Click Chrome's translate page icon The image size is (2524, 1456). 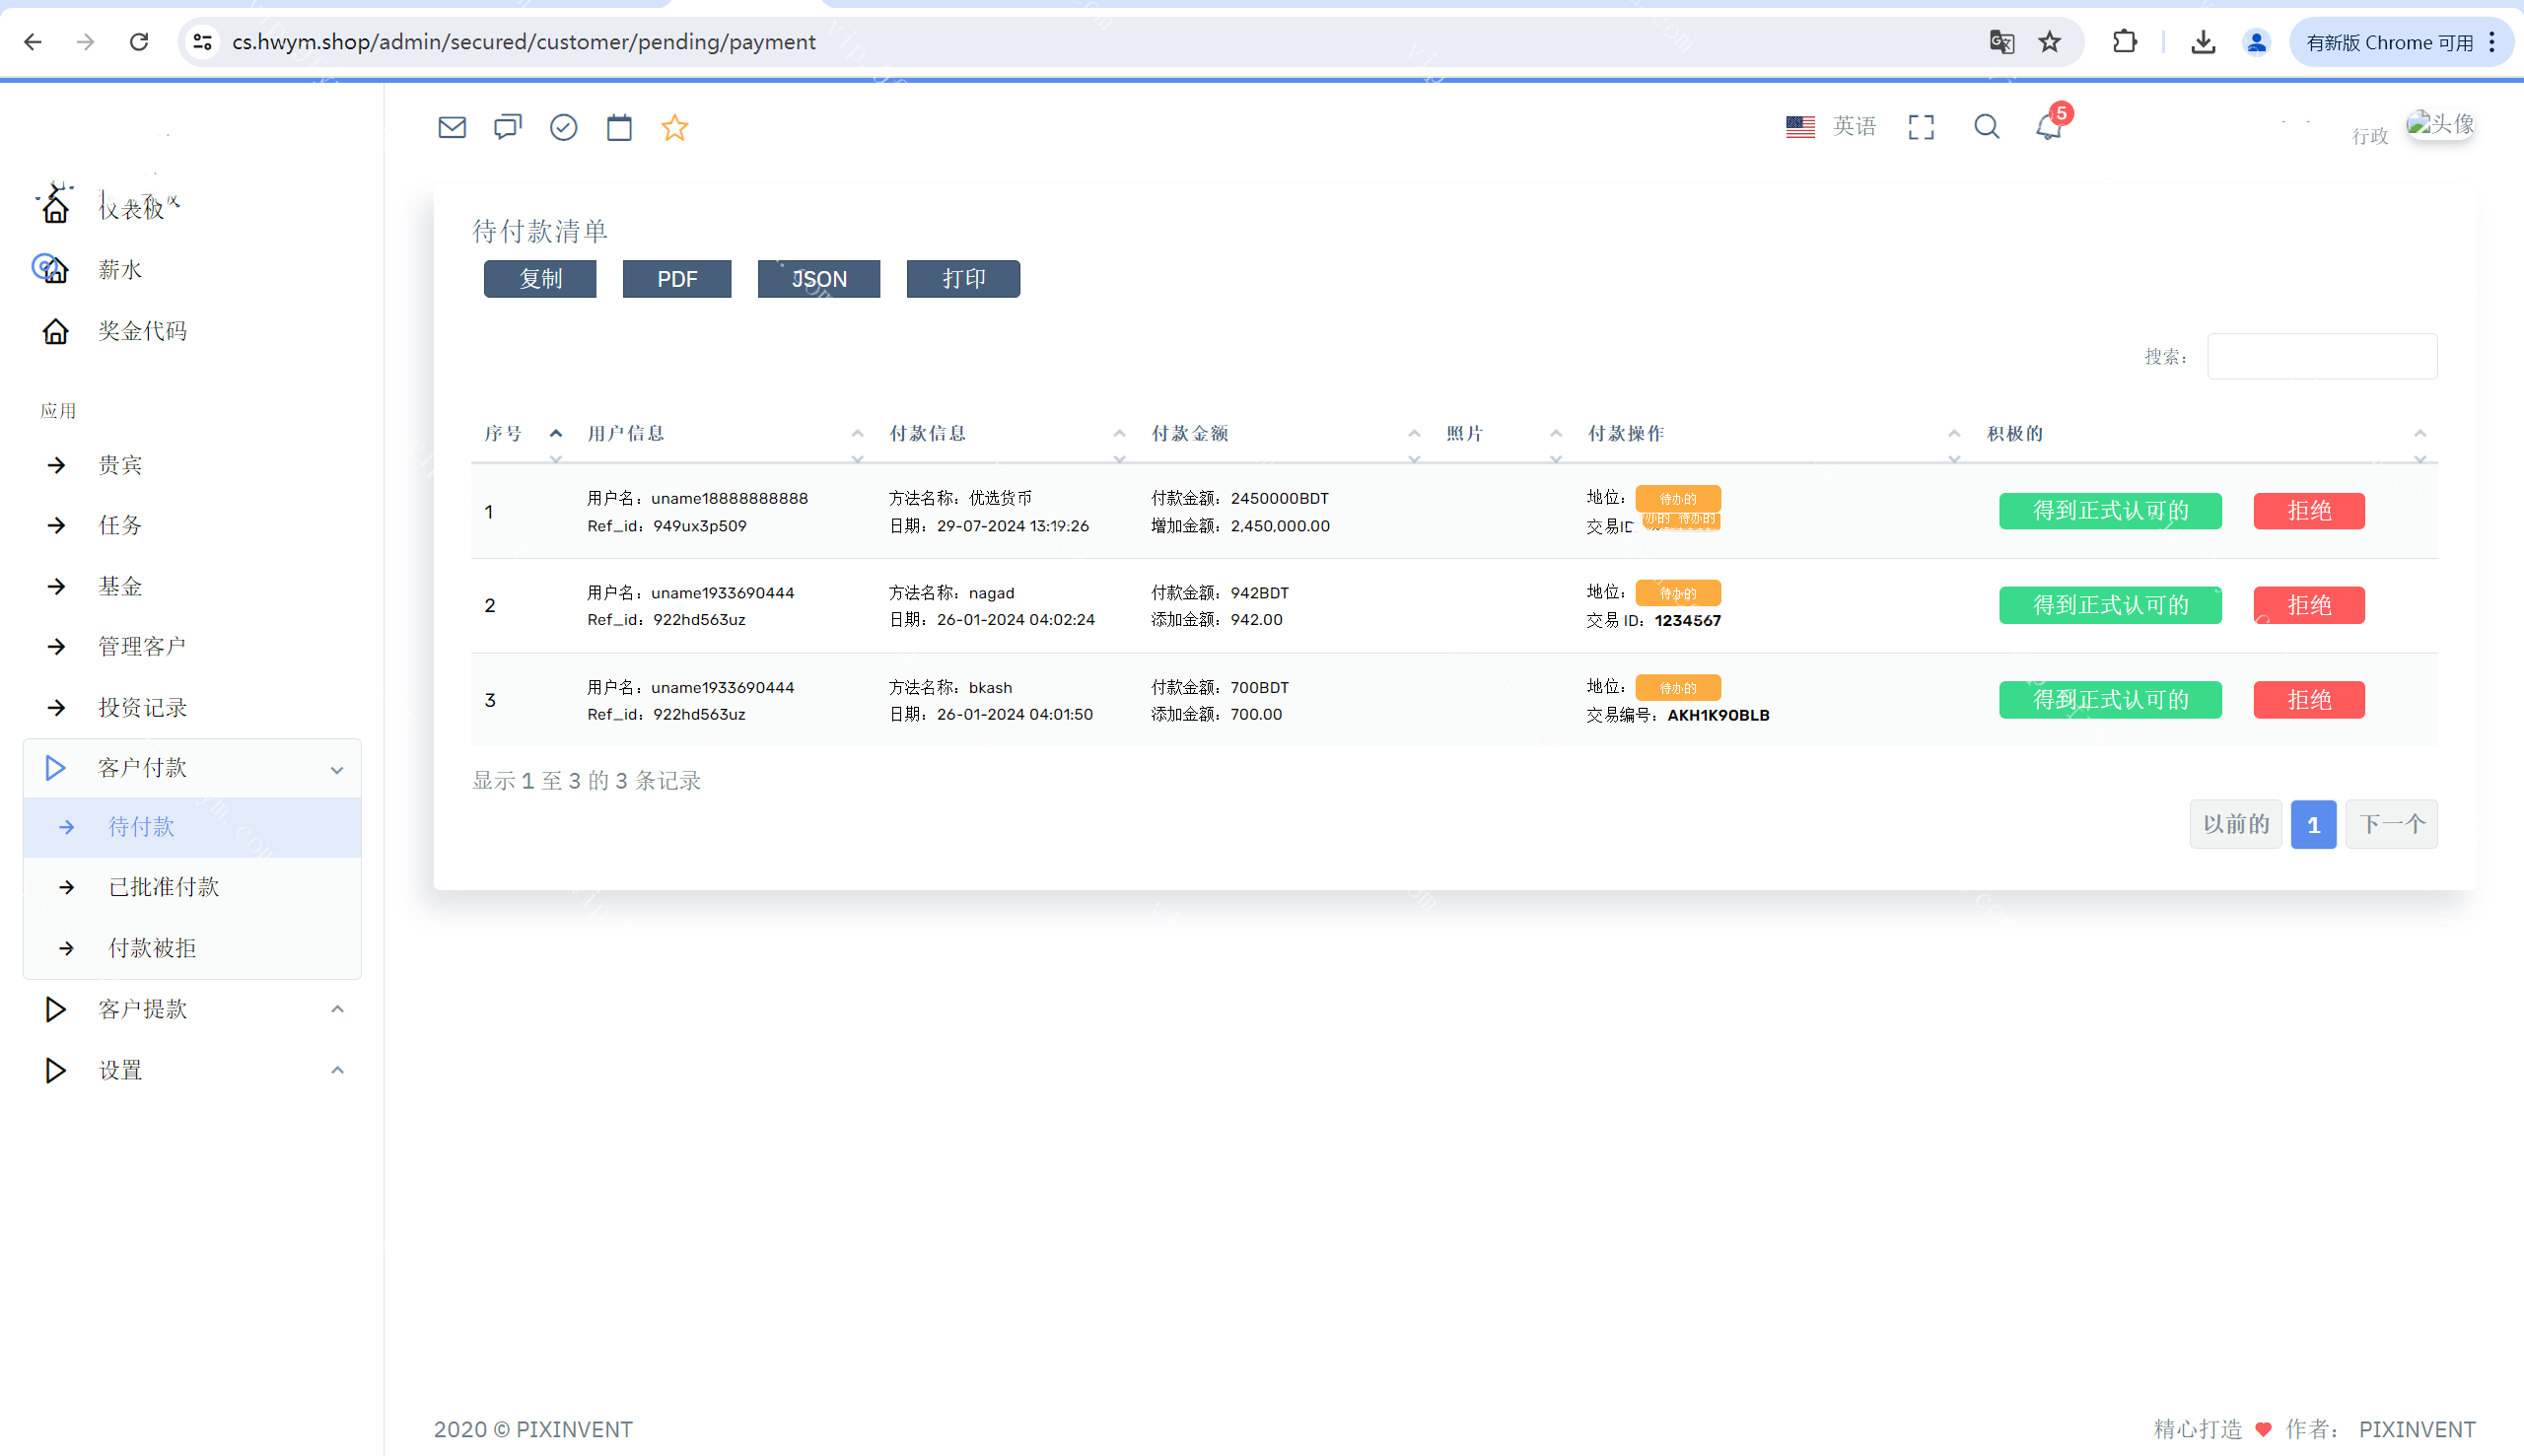2001,42
